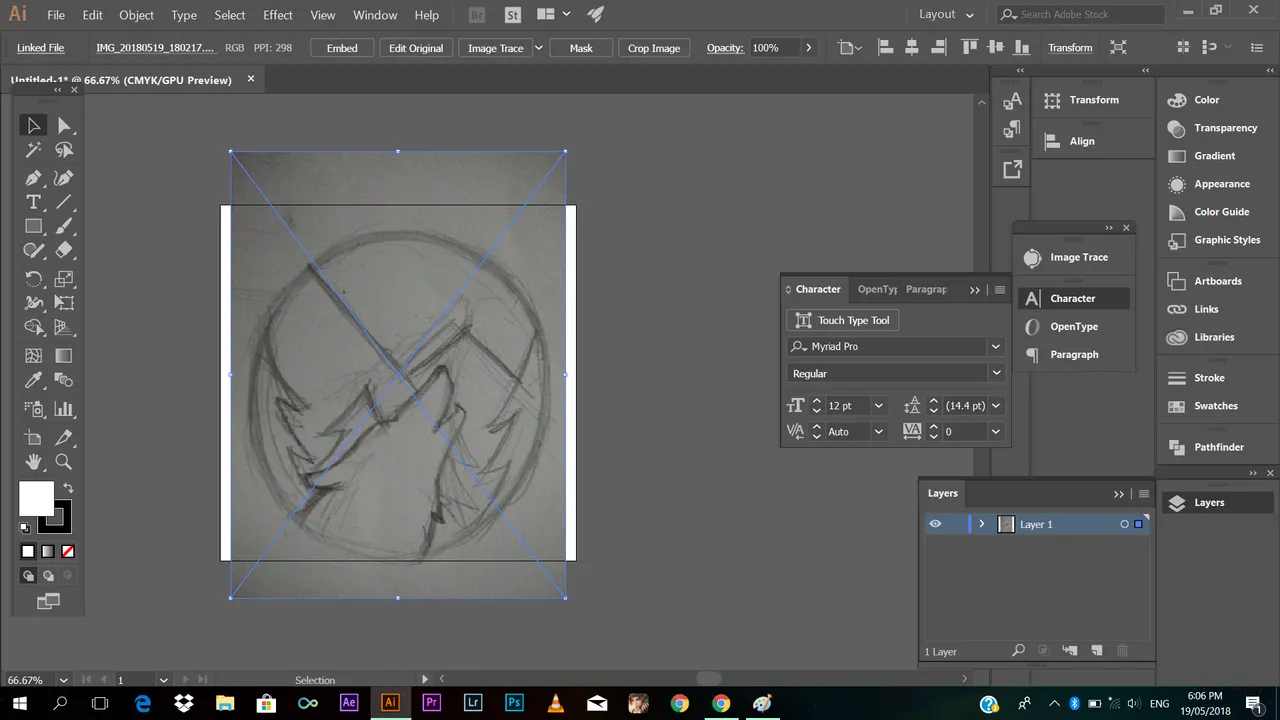Switch to the Paragraph tab

click(x=926, y=289)
